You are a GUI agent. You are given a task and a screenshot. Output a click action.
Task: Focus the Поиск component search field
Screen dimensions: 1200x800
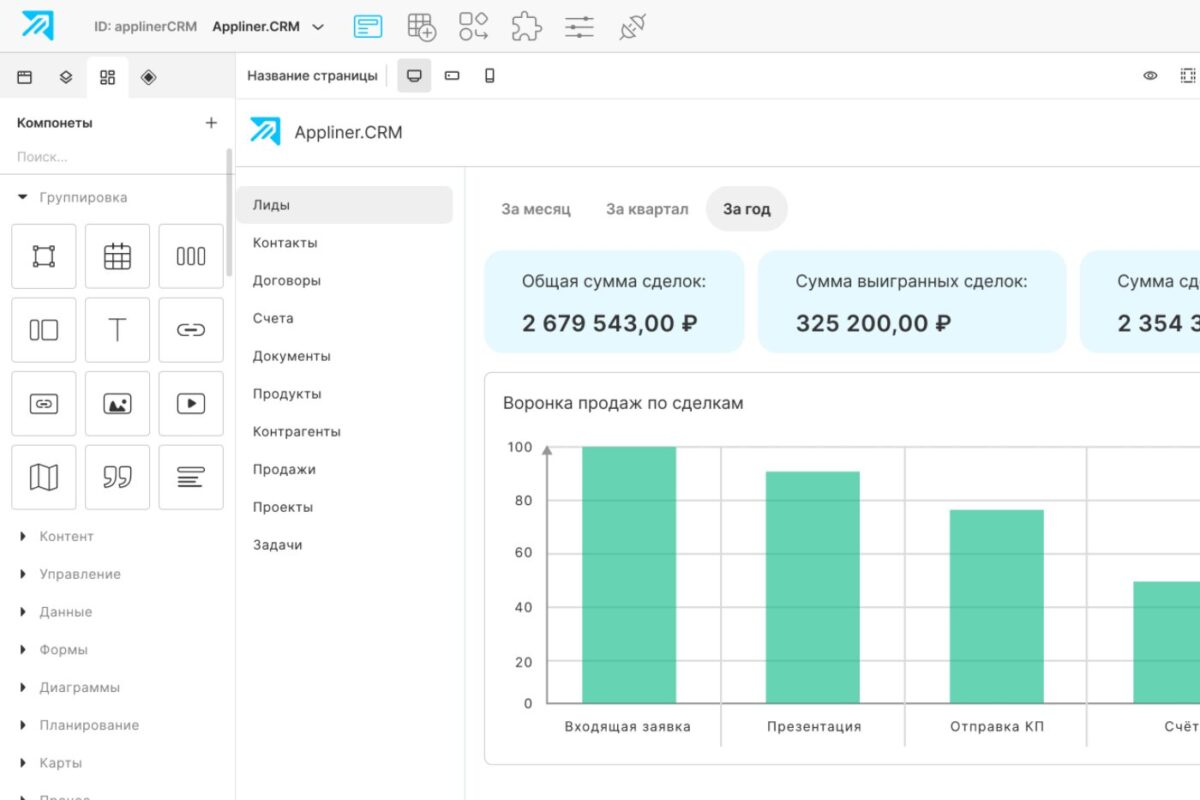click(115, 157)
